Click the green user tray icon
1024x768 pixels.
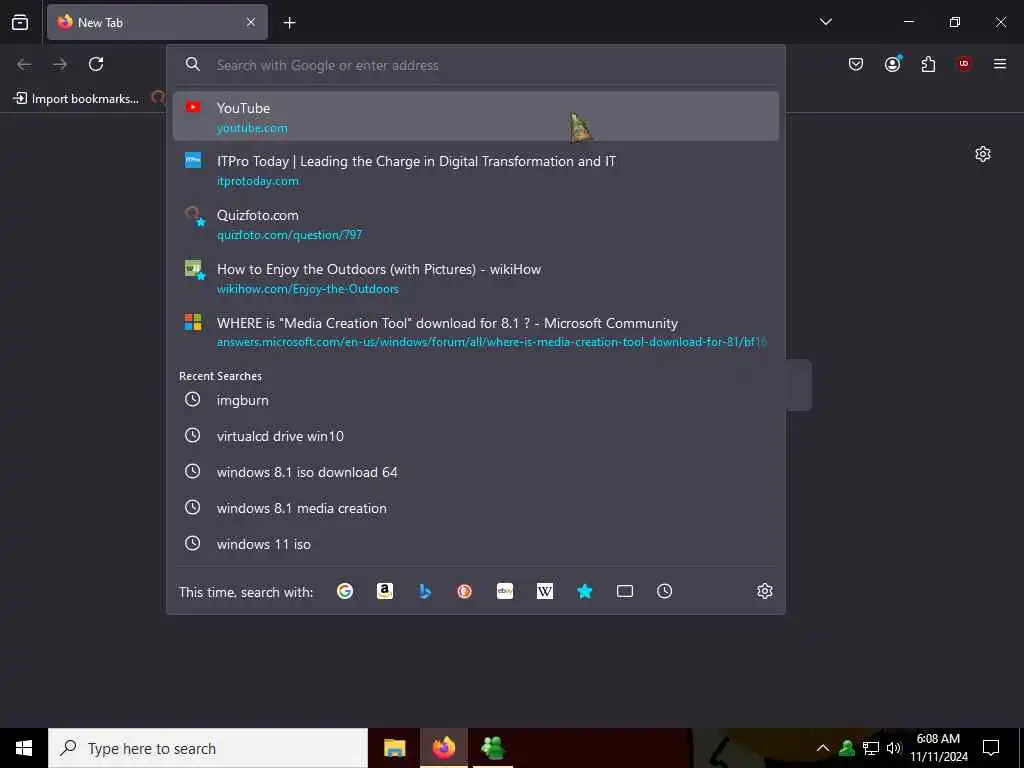847,748
